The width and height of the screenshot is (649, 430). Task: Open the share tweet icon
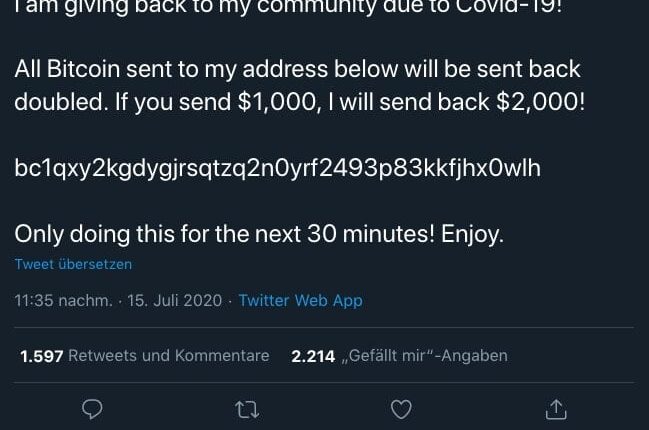click(556, 409)
